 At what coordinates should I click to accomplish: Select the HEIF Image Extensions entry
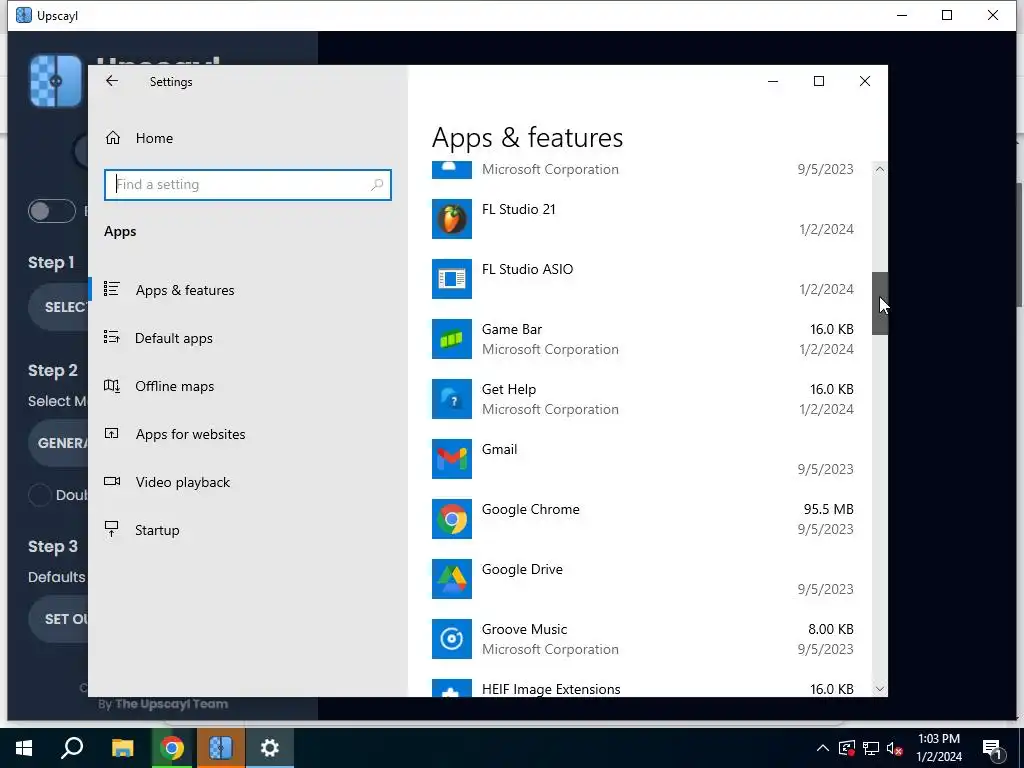[x=551, y=690]
